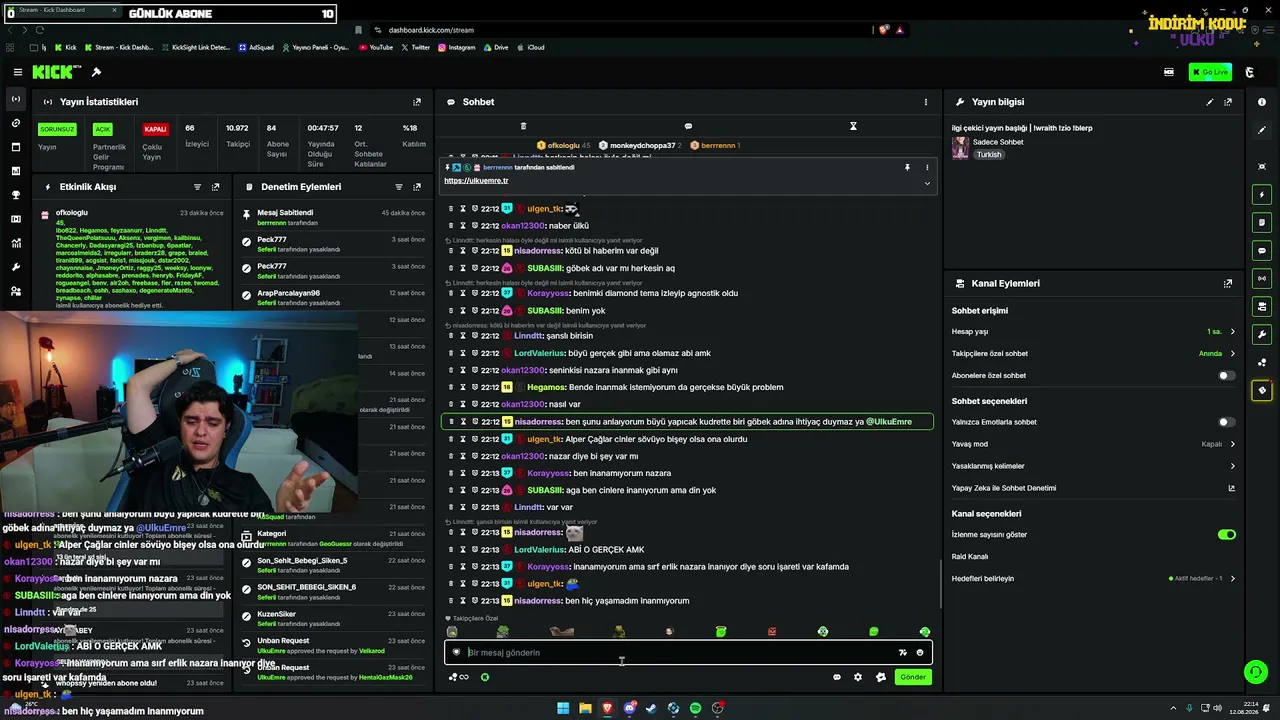Open the Instagram bookmark
Viewport: 1280px width, 720px height.
[456, 47]
